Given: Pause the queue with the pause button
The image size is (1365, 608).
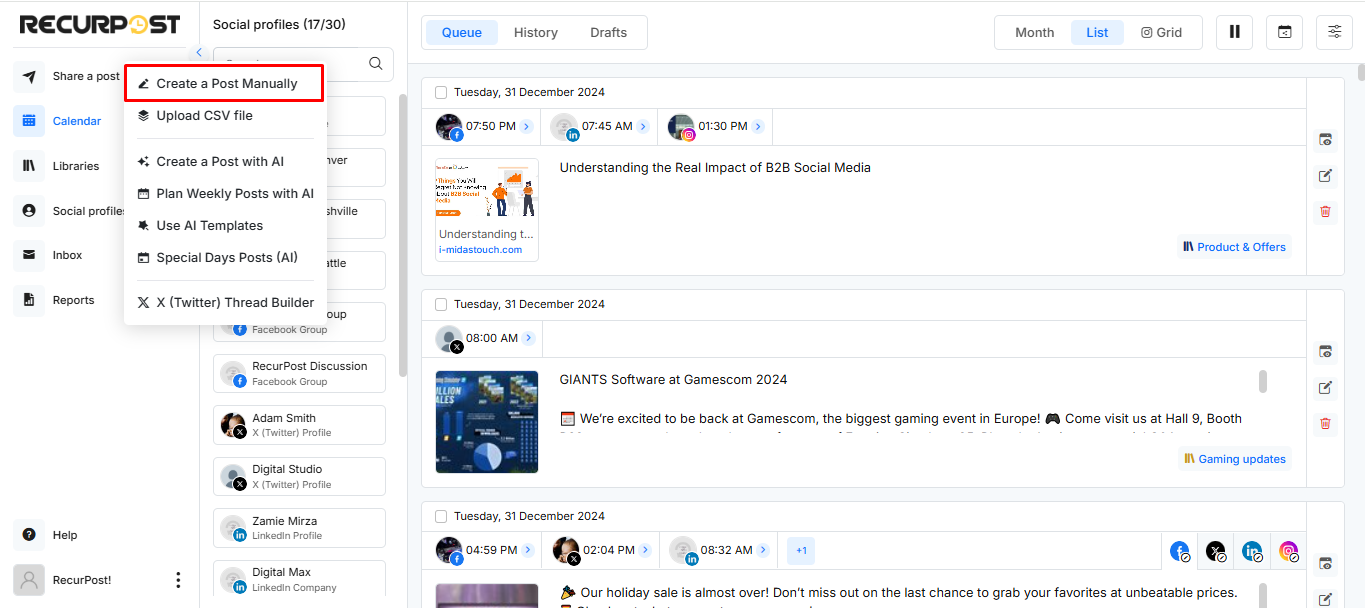Looking at the screenshot, I should 1234,32.
